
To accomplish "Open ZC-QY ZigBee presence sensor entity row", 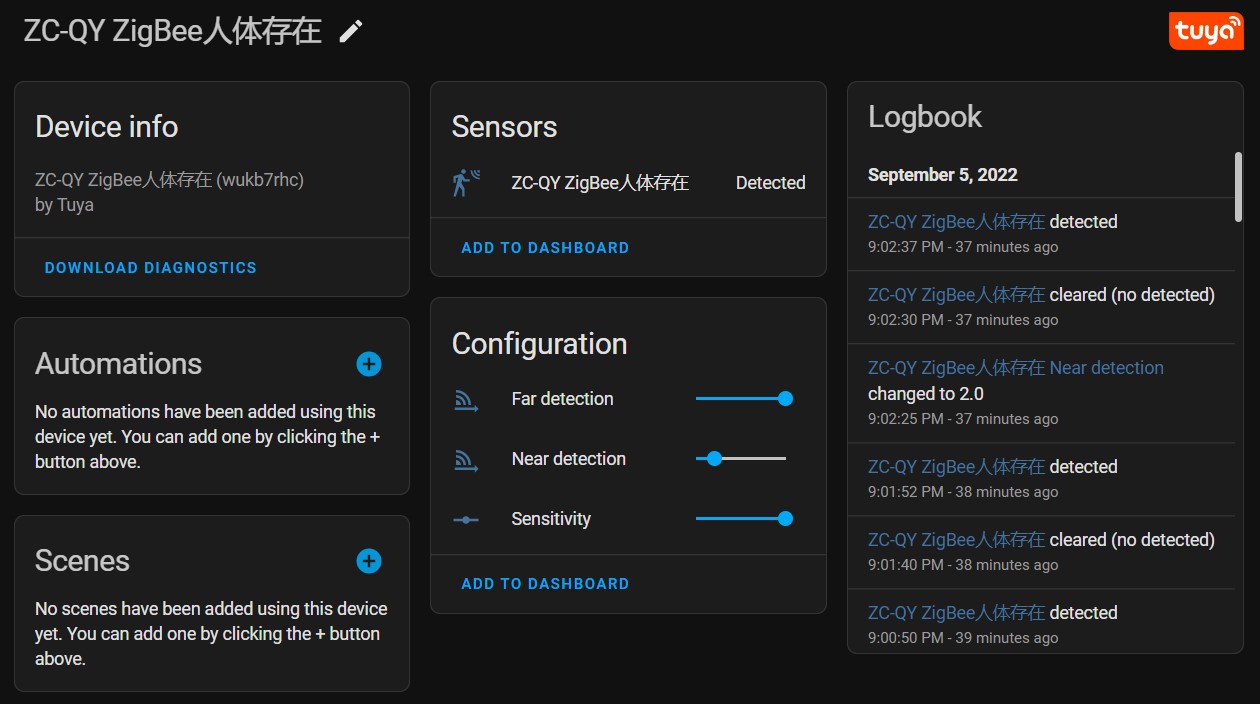I will (x=628, y=183).
